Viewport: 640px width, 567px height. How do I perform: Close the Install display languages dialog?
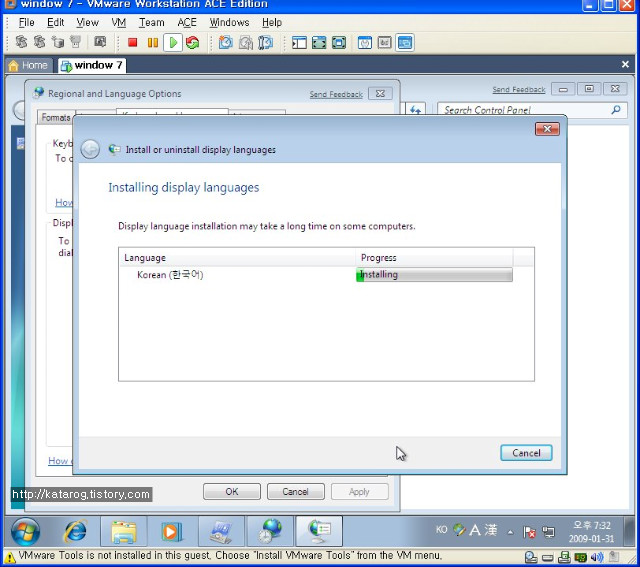pyautogui.click(x=547, y=129)
